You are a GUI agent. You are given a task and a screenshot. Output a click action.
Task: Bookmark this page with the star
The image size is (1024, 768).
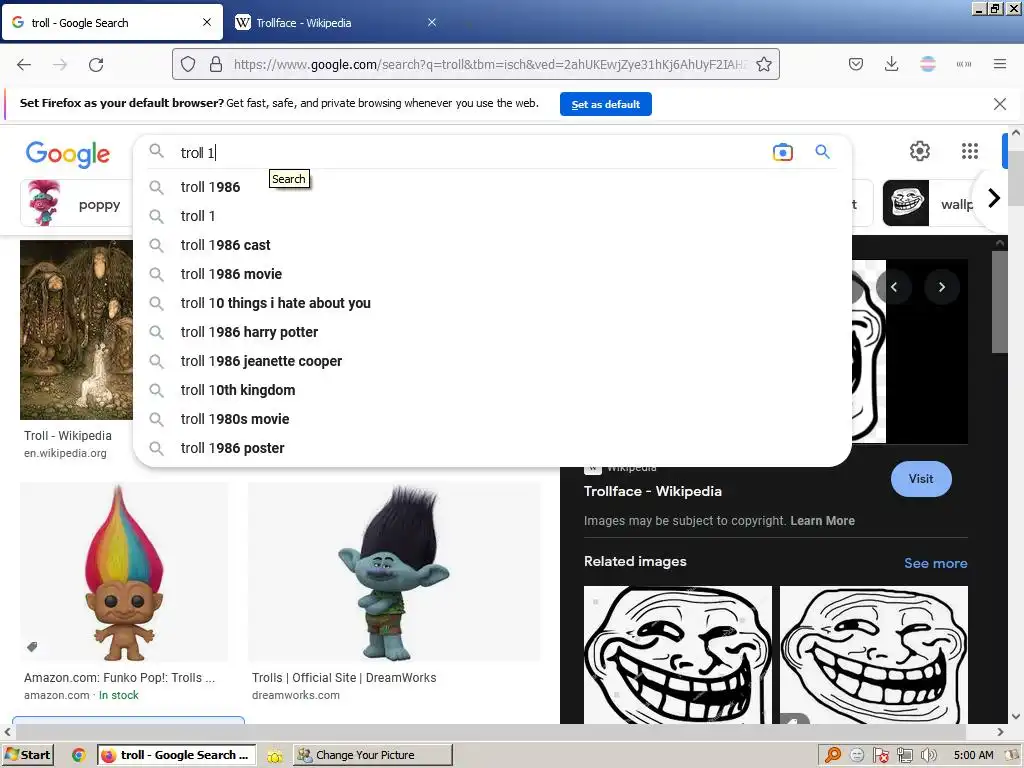[x=763, y=64]
